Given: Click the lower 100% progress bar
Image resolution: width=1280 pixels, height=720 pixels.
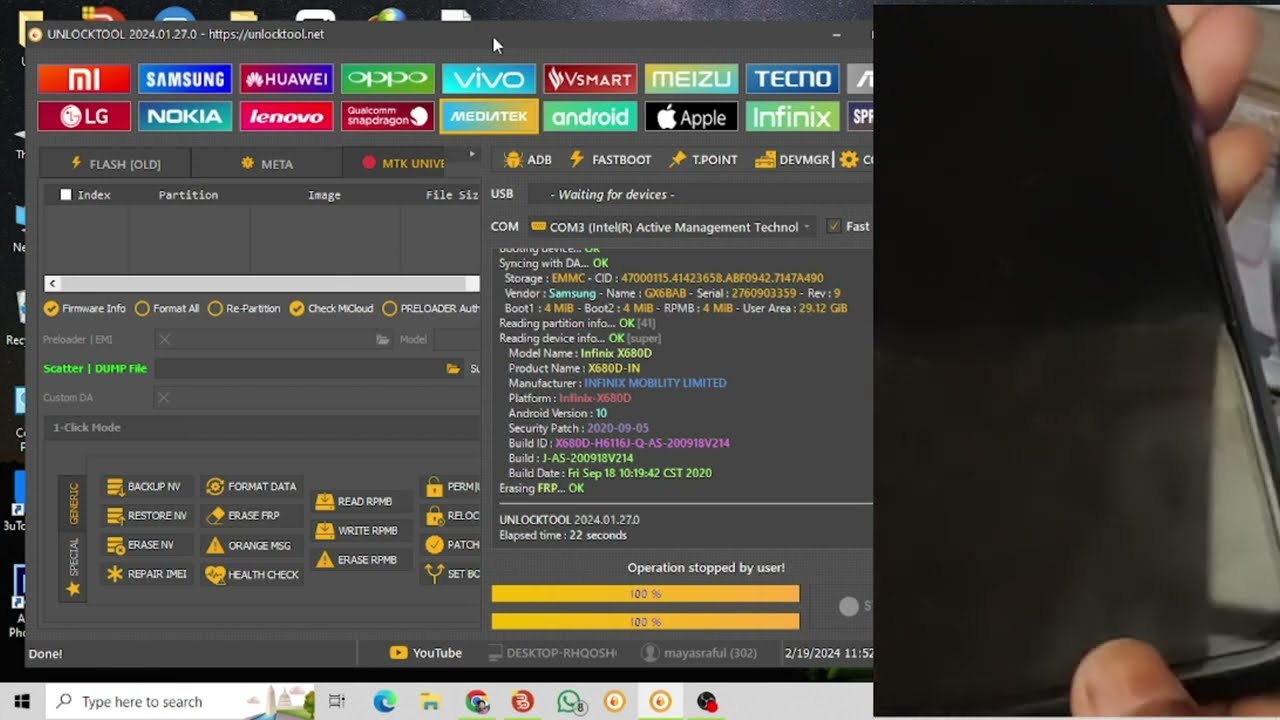Looking at the screenshot, I should [x=646, y=622].
